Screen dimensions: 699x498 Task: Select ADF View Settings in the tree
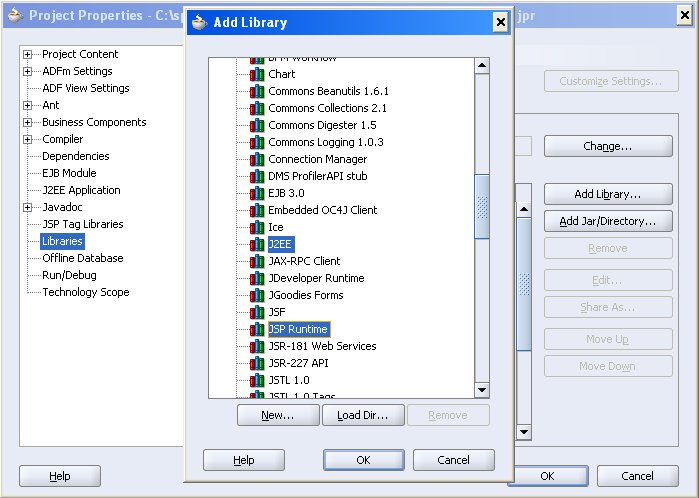click(86, 88)
